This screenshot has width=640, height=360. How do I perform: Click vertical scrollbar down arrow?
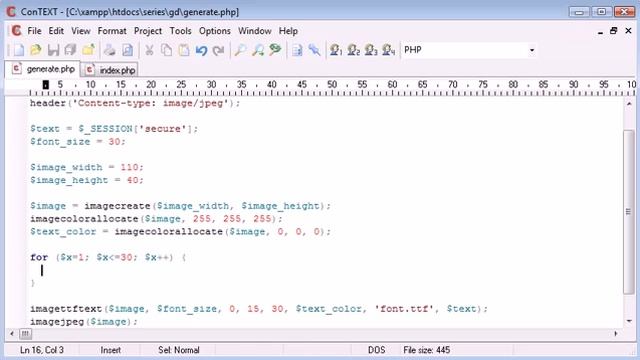pos(629,321)
